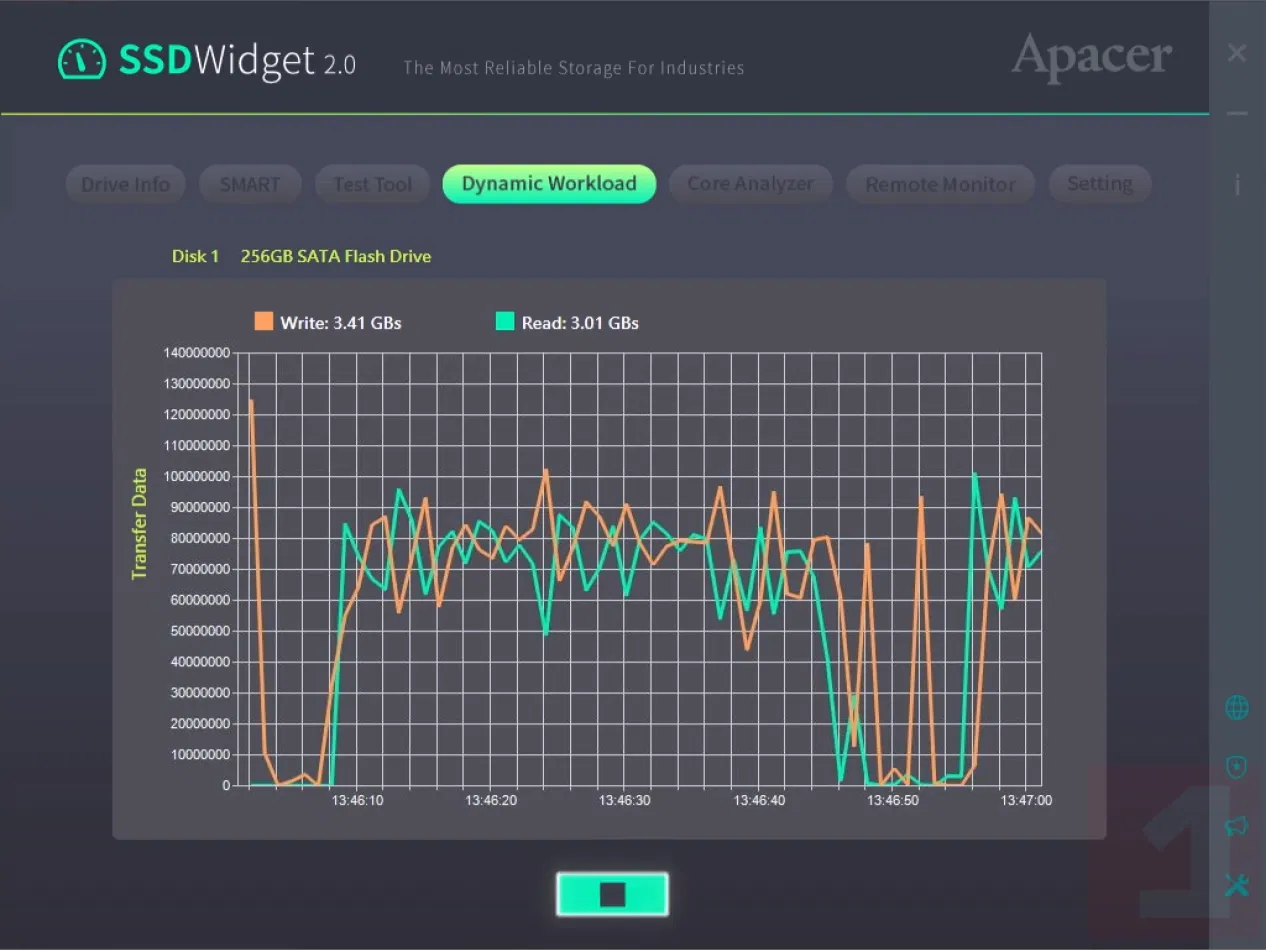Minimize the SSDWidget window
The width and height of the screenshot is (1266, 950).
[1237, 113]
